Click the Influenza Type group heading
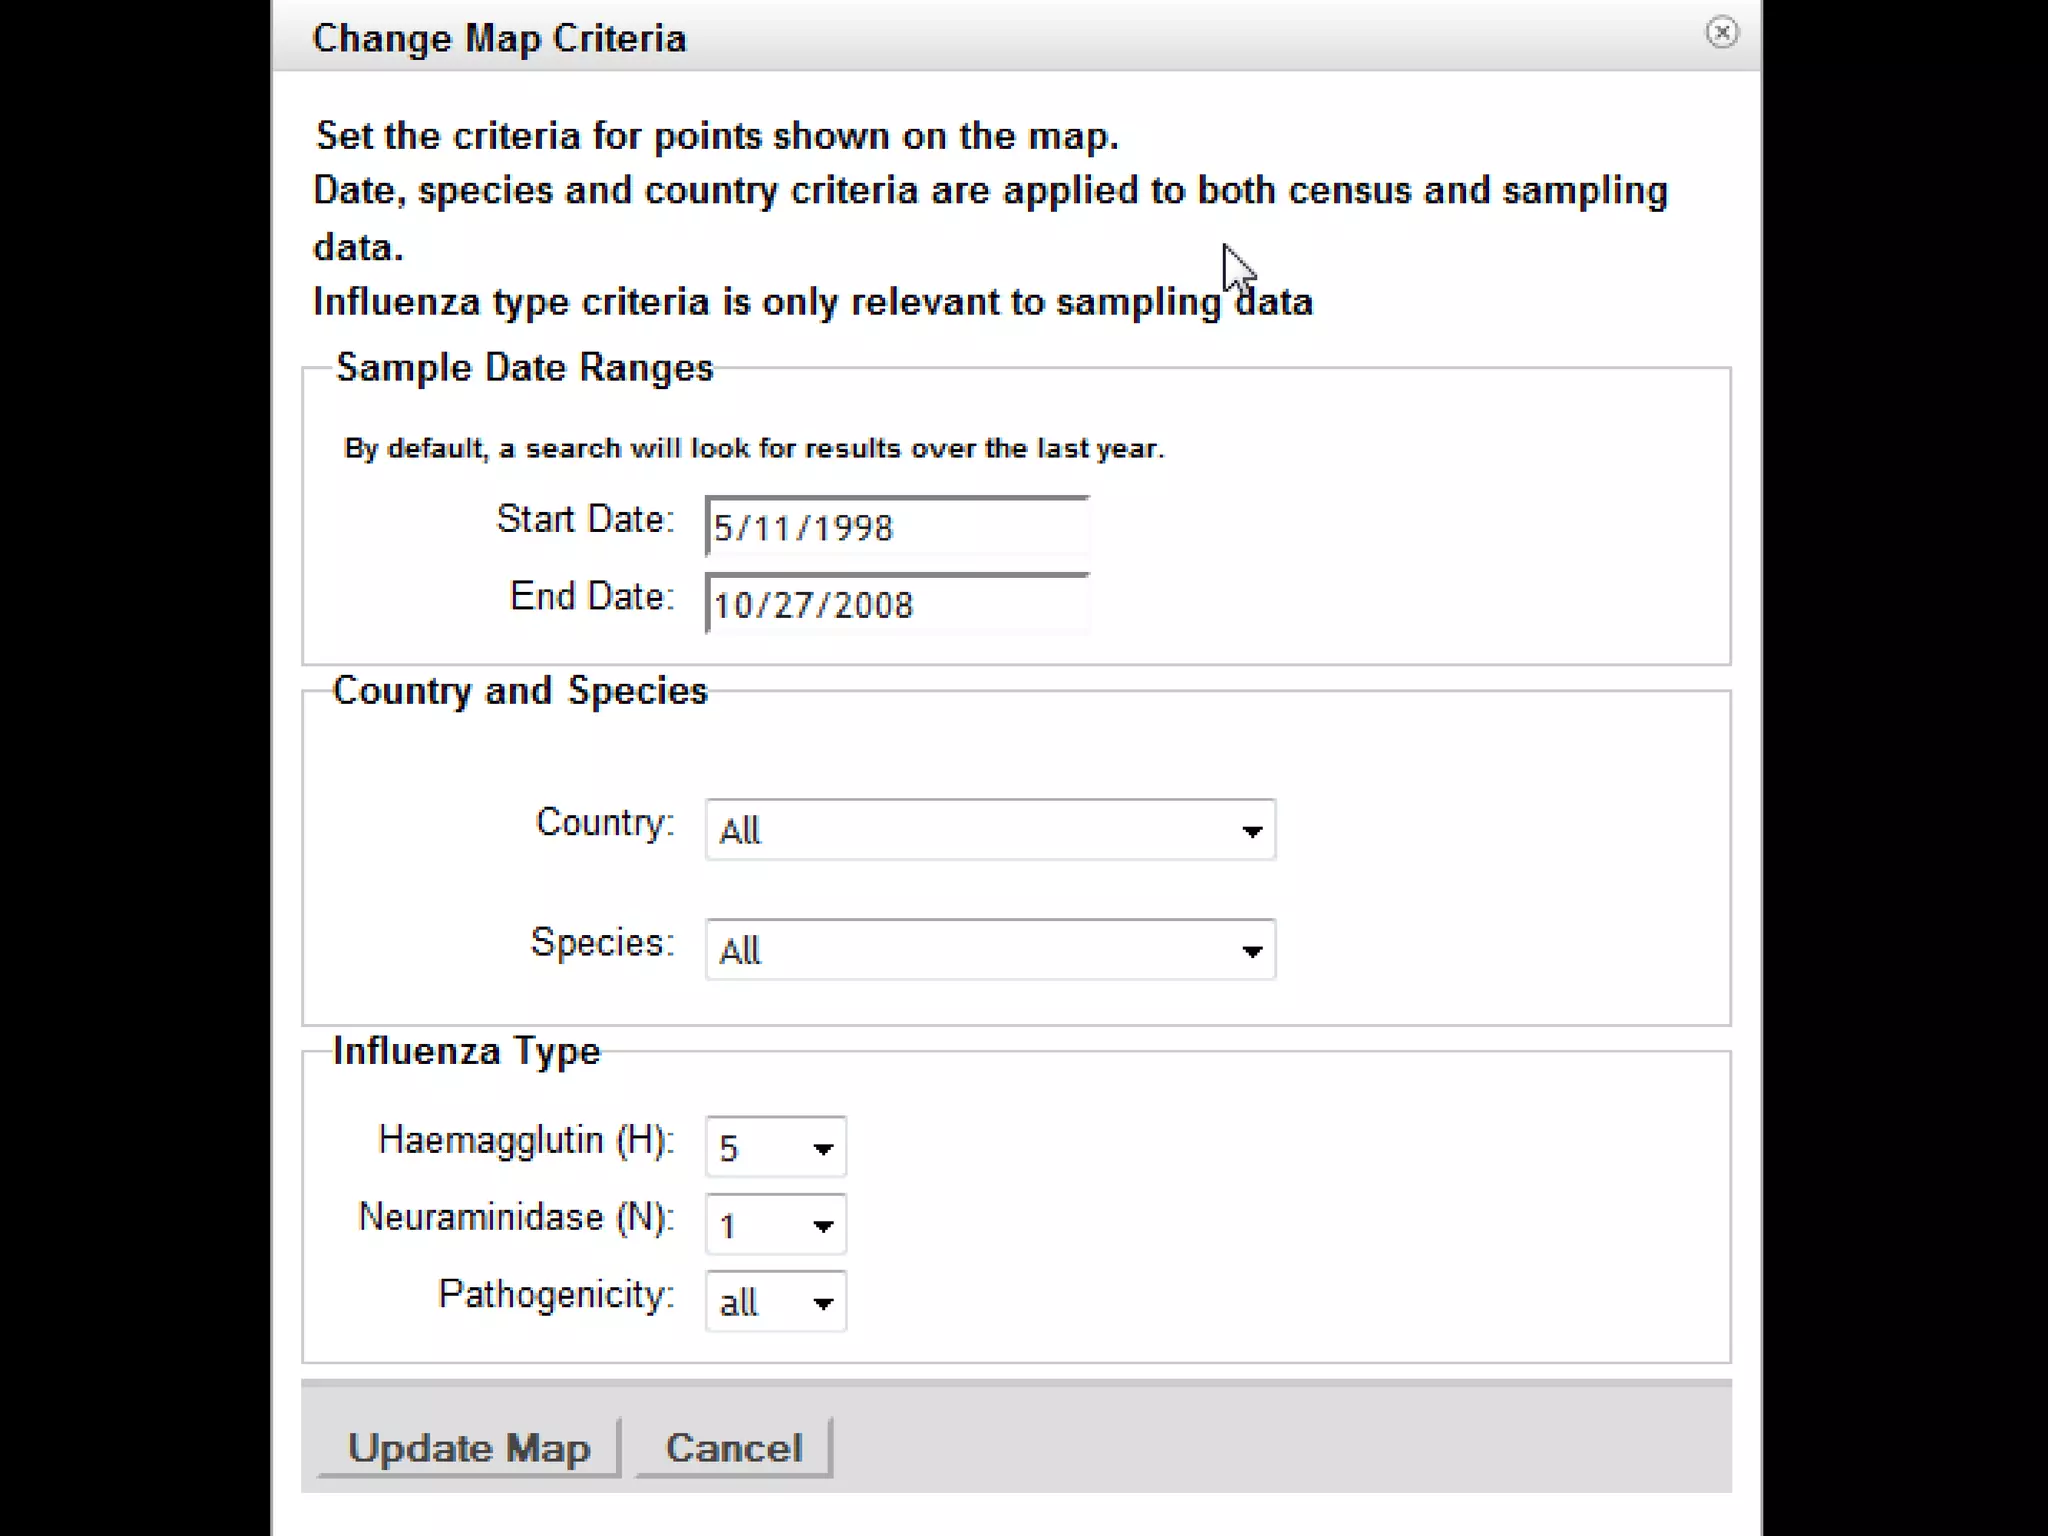 pos(466,1051)
